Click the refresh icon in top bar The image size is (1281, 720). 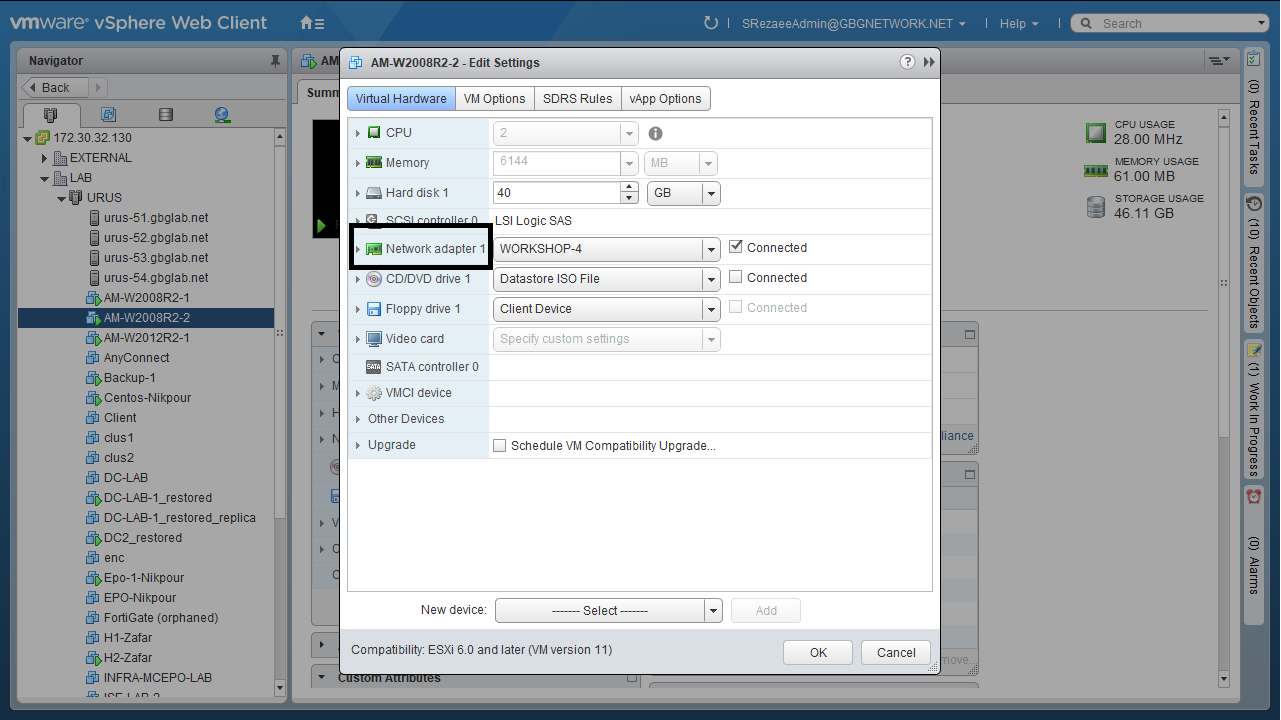pos(711,23)
